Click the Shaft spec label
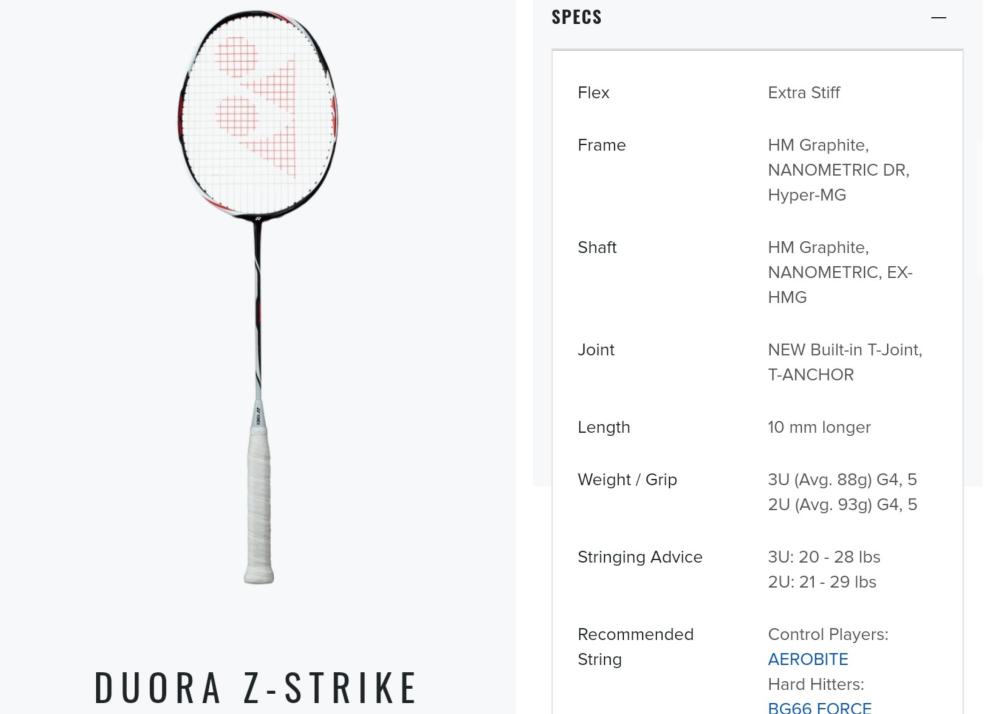The image size is (1000, 714). [597, 247]
